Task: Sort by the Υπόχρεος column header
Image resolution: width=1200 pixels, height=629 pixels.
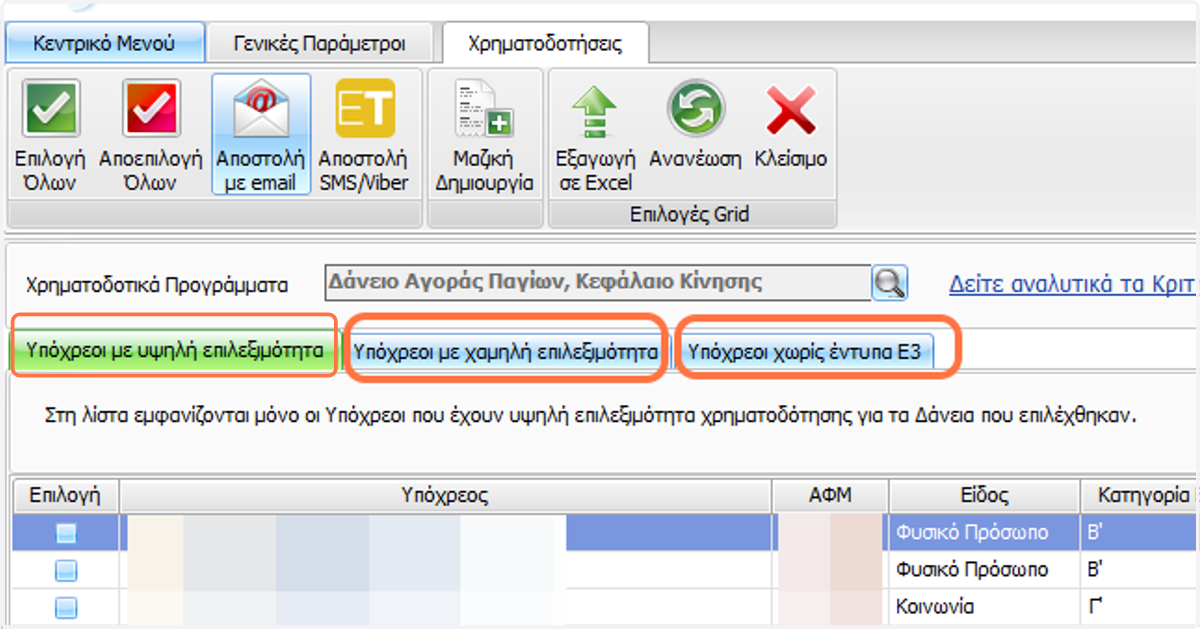Action: click(x=445, y=495)
